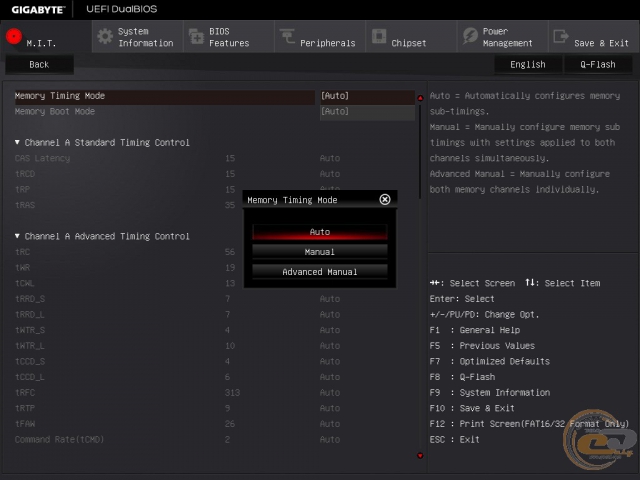Click the tWTR_L timing label

(x=29, y=346)
